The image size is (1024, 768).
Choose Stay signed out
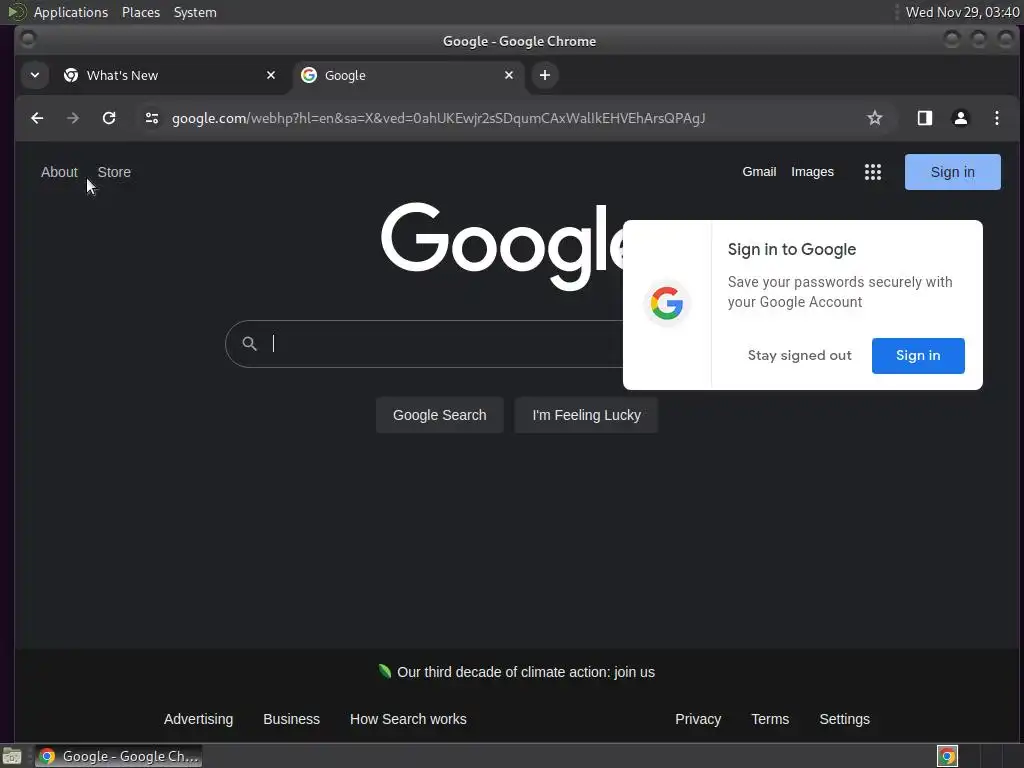click(799, 356)
